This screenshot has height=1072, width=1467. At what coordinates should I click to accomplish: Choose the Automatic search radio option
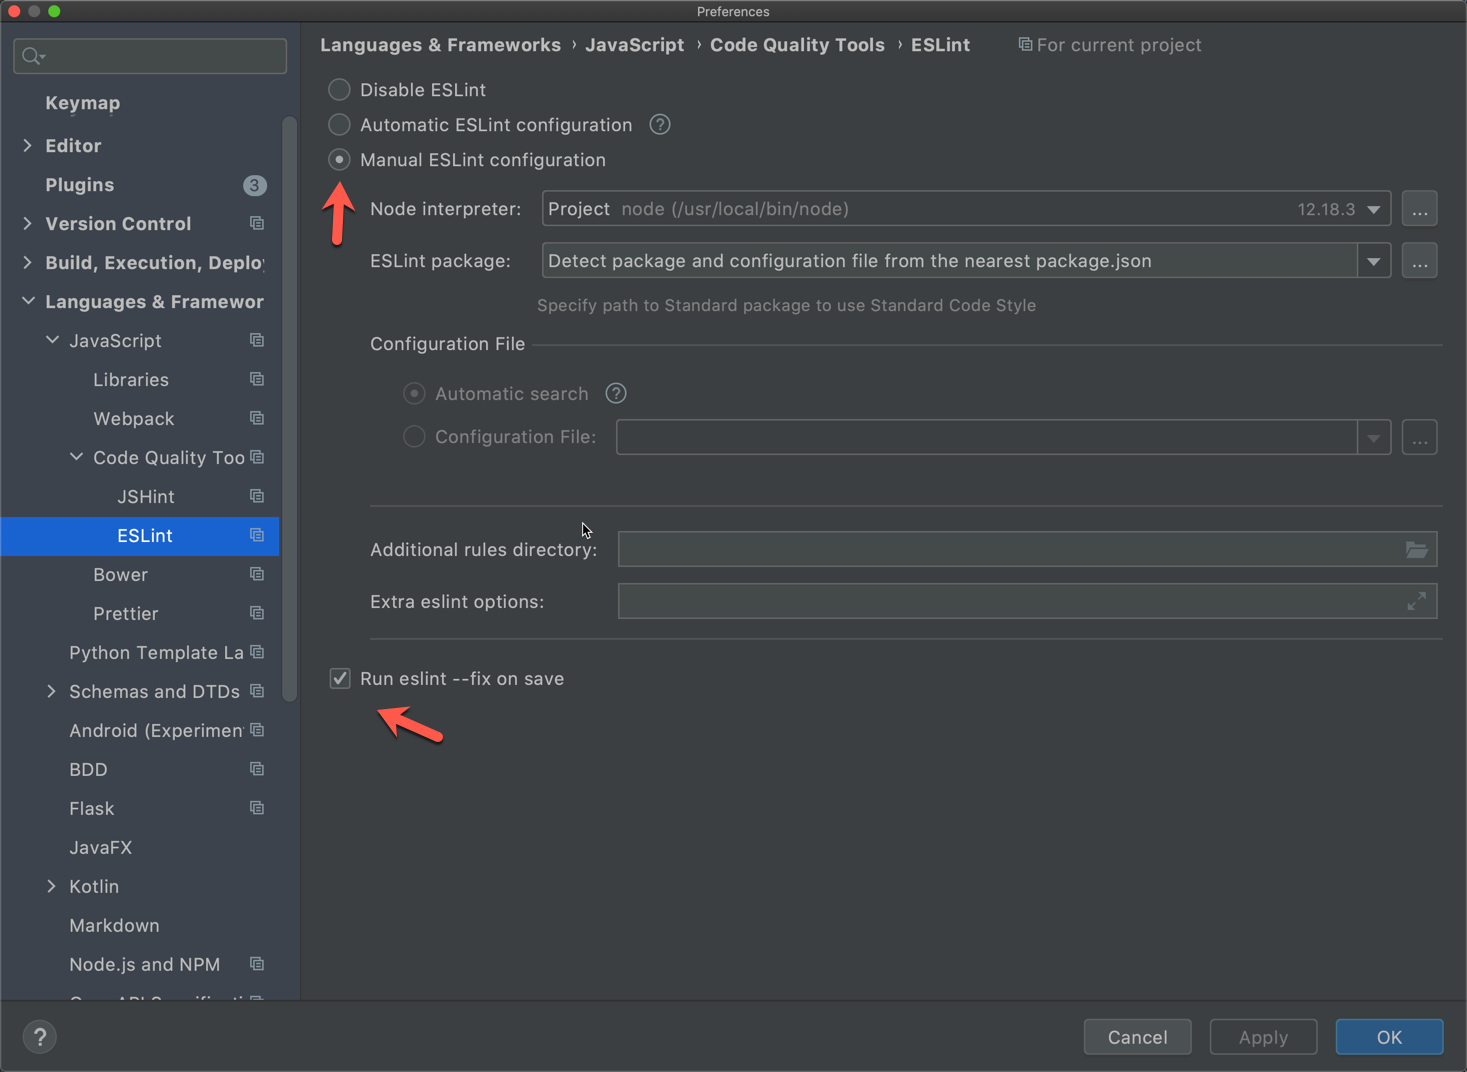(414, 394)
